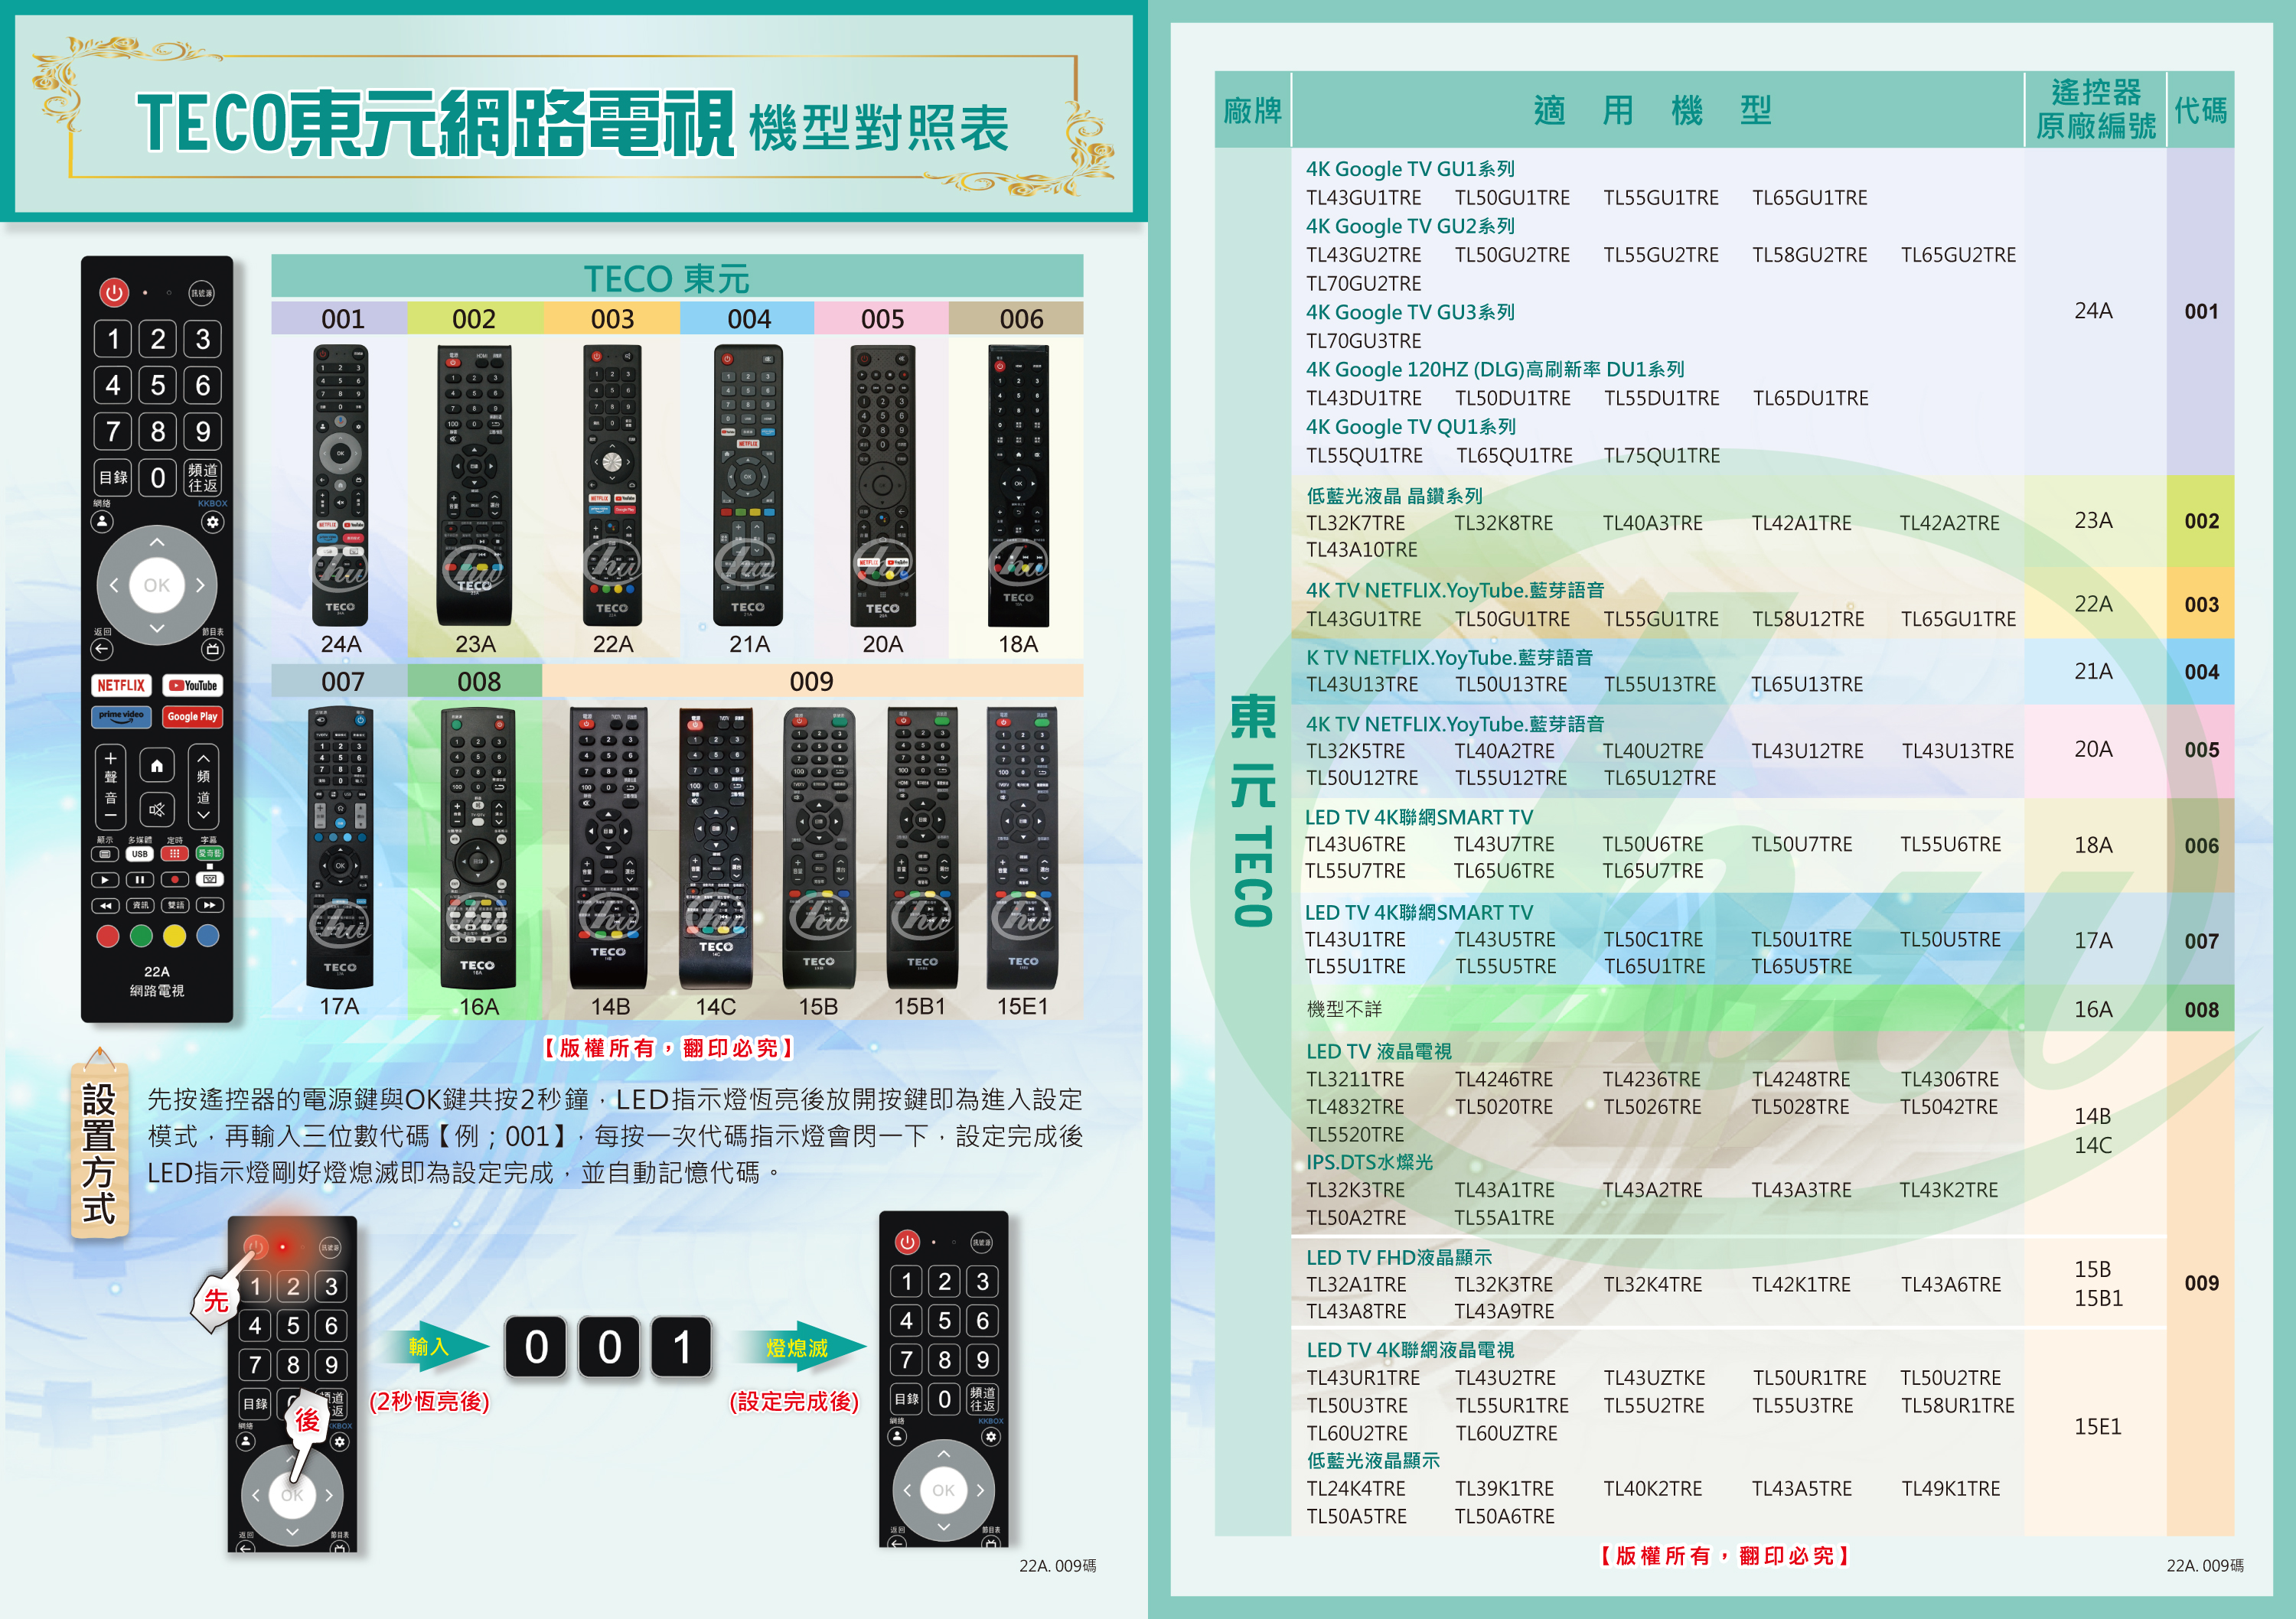
Task: Click the '1' digit box in the code example
Action: pos(681,1346)
